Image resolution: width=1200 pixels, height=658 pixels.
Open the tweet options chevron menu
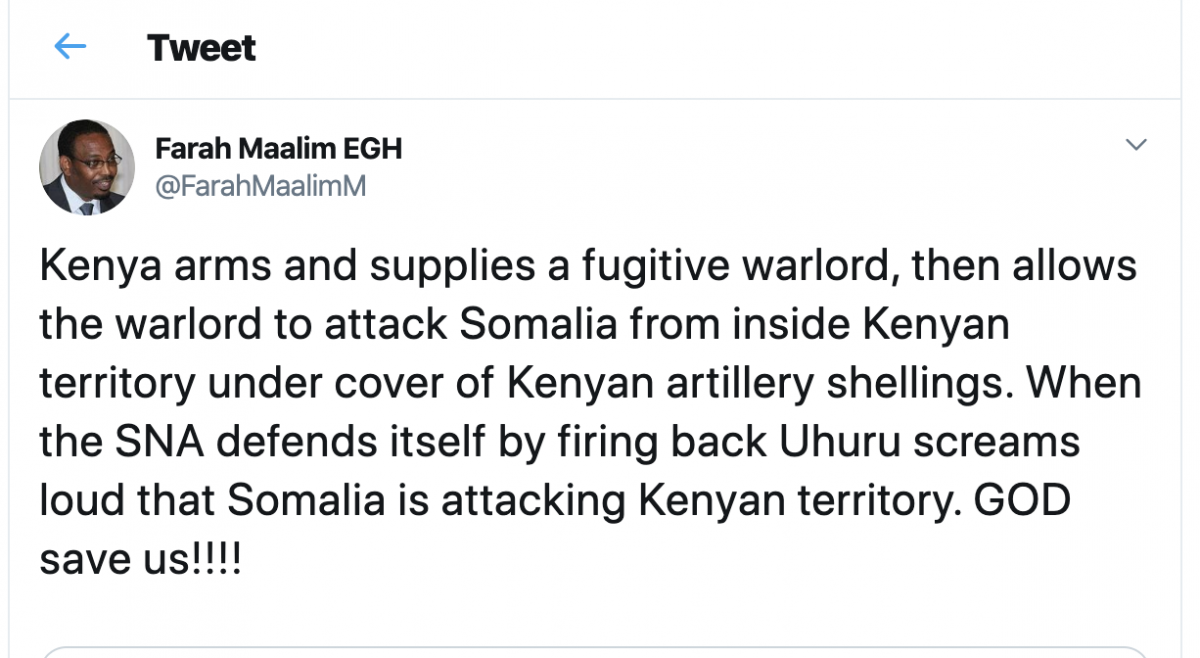(1135, 146)
